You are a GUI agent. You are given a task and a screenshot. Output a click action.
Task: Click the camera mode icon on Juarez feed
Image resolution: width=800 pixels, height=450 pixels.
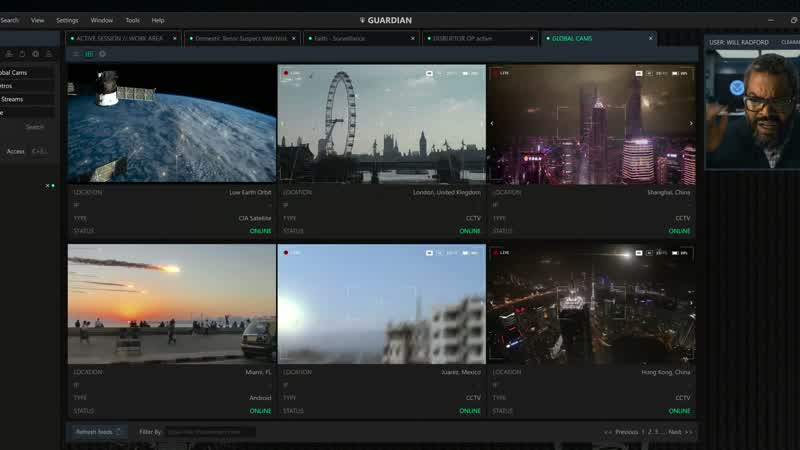pyautogui.click(x=429, y=253)
